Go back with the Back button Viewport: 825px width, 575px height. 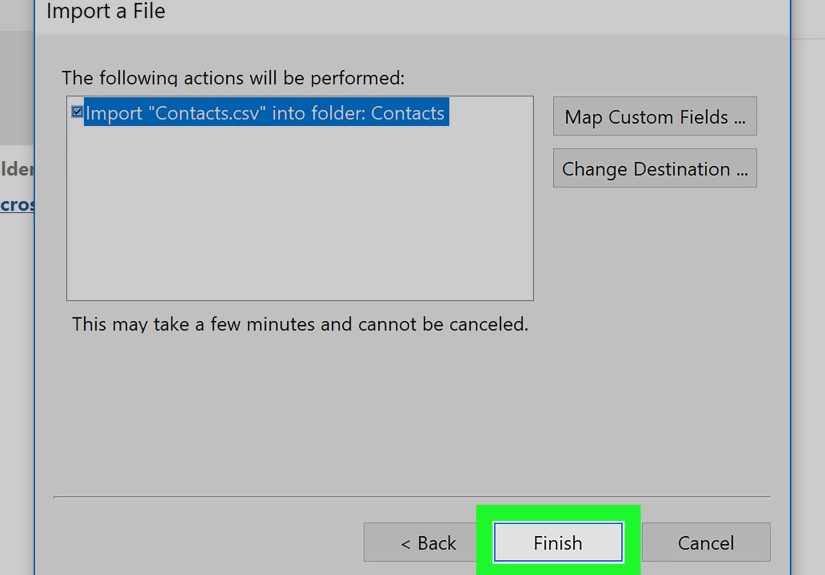[428, 543]
